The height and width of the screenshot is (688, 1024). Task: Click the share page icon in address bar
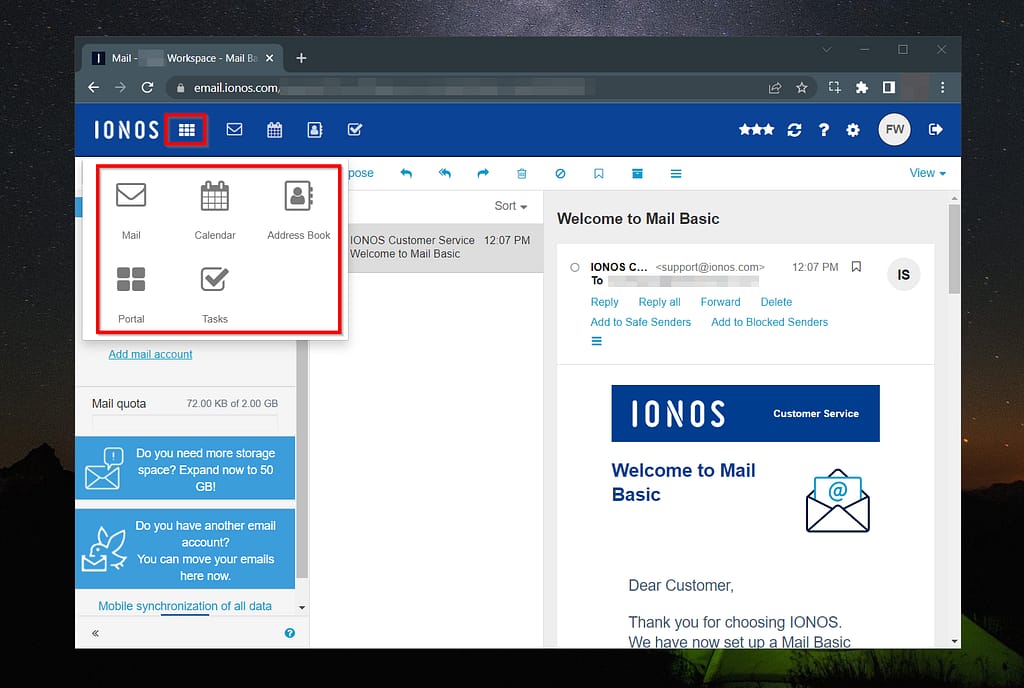775,87
